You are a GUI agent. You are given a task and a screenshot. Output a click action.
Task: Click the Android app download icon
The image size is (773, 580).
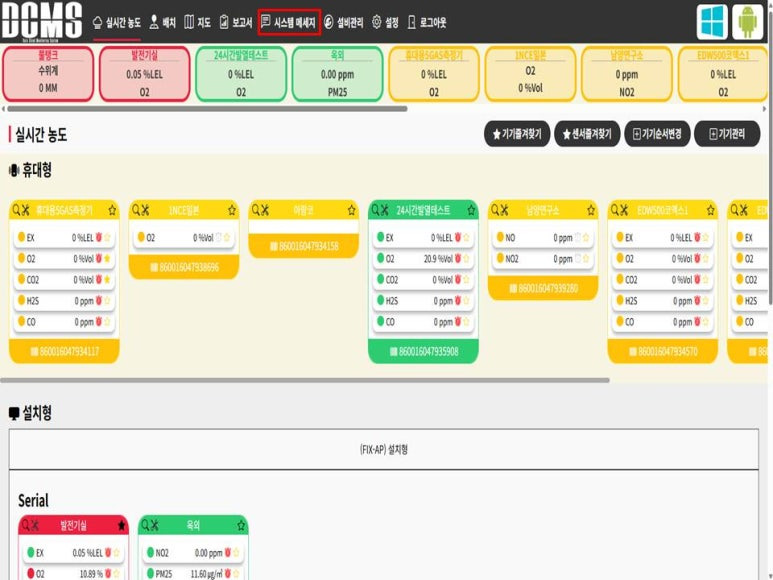[748, 22]
